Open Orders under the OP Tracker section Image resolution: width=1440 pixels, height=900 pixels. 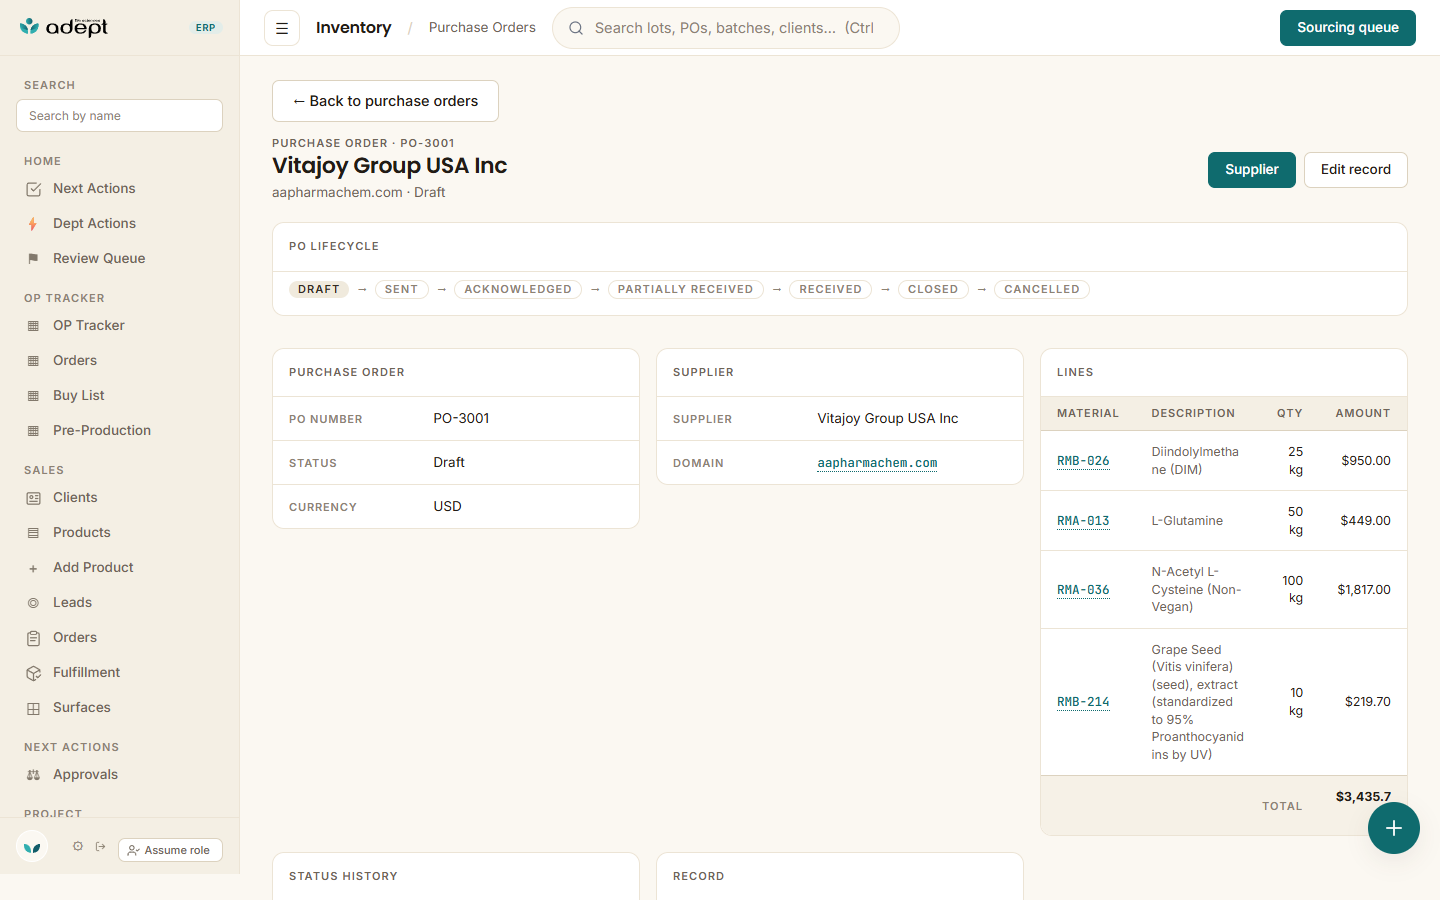tap(120, 360)
